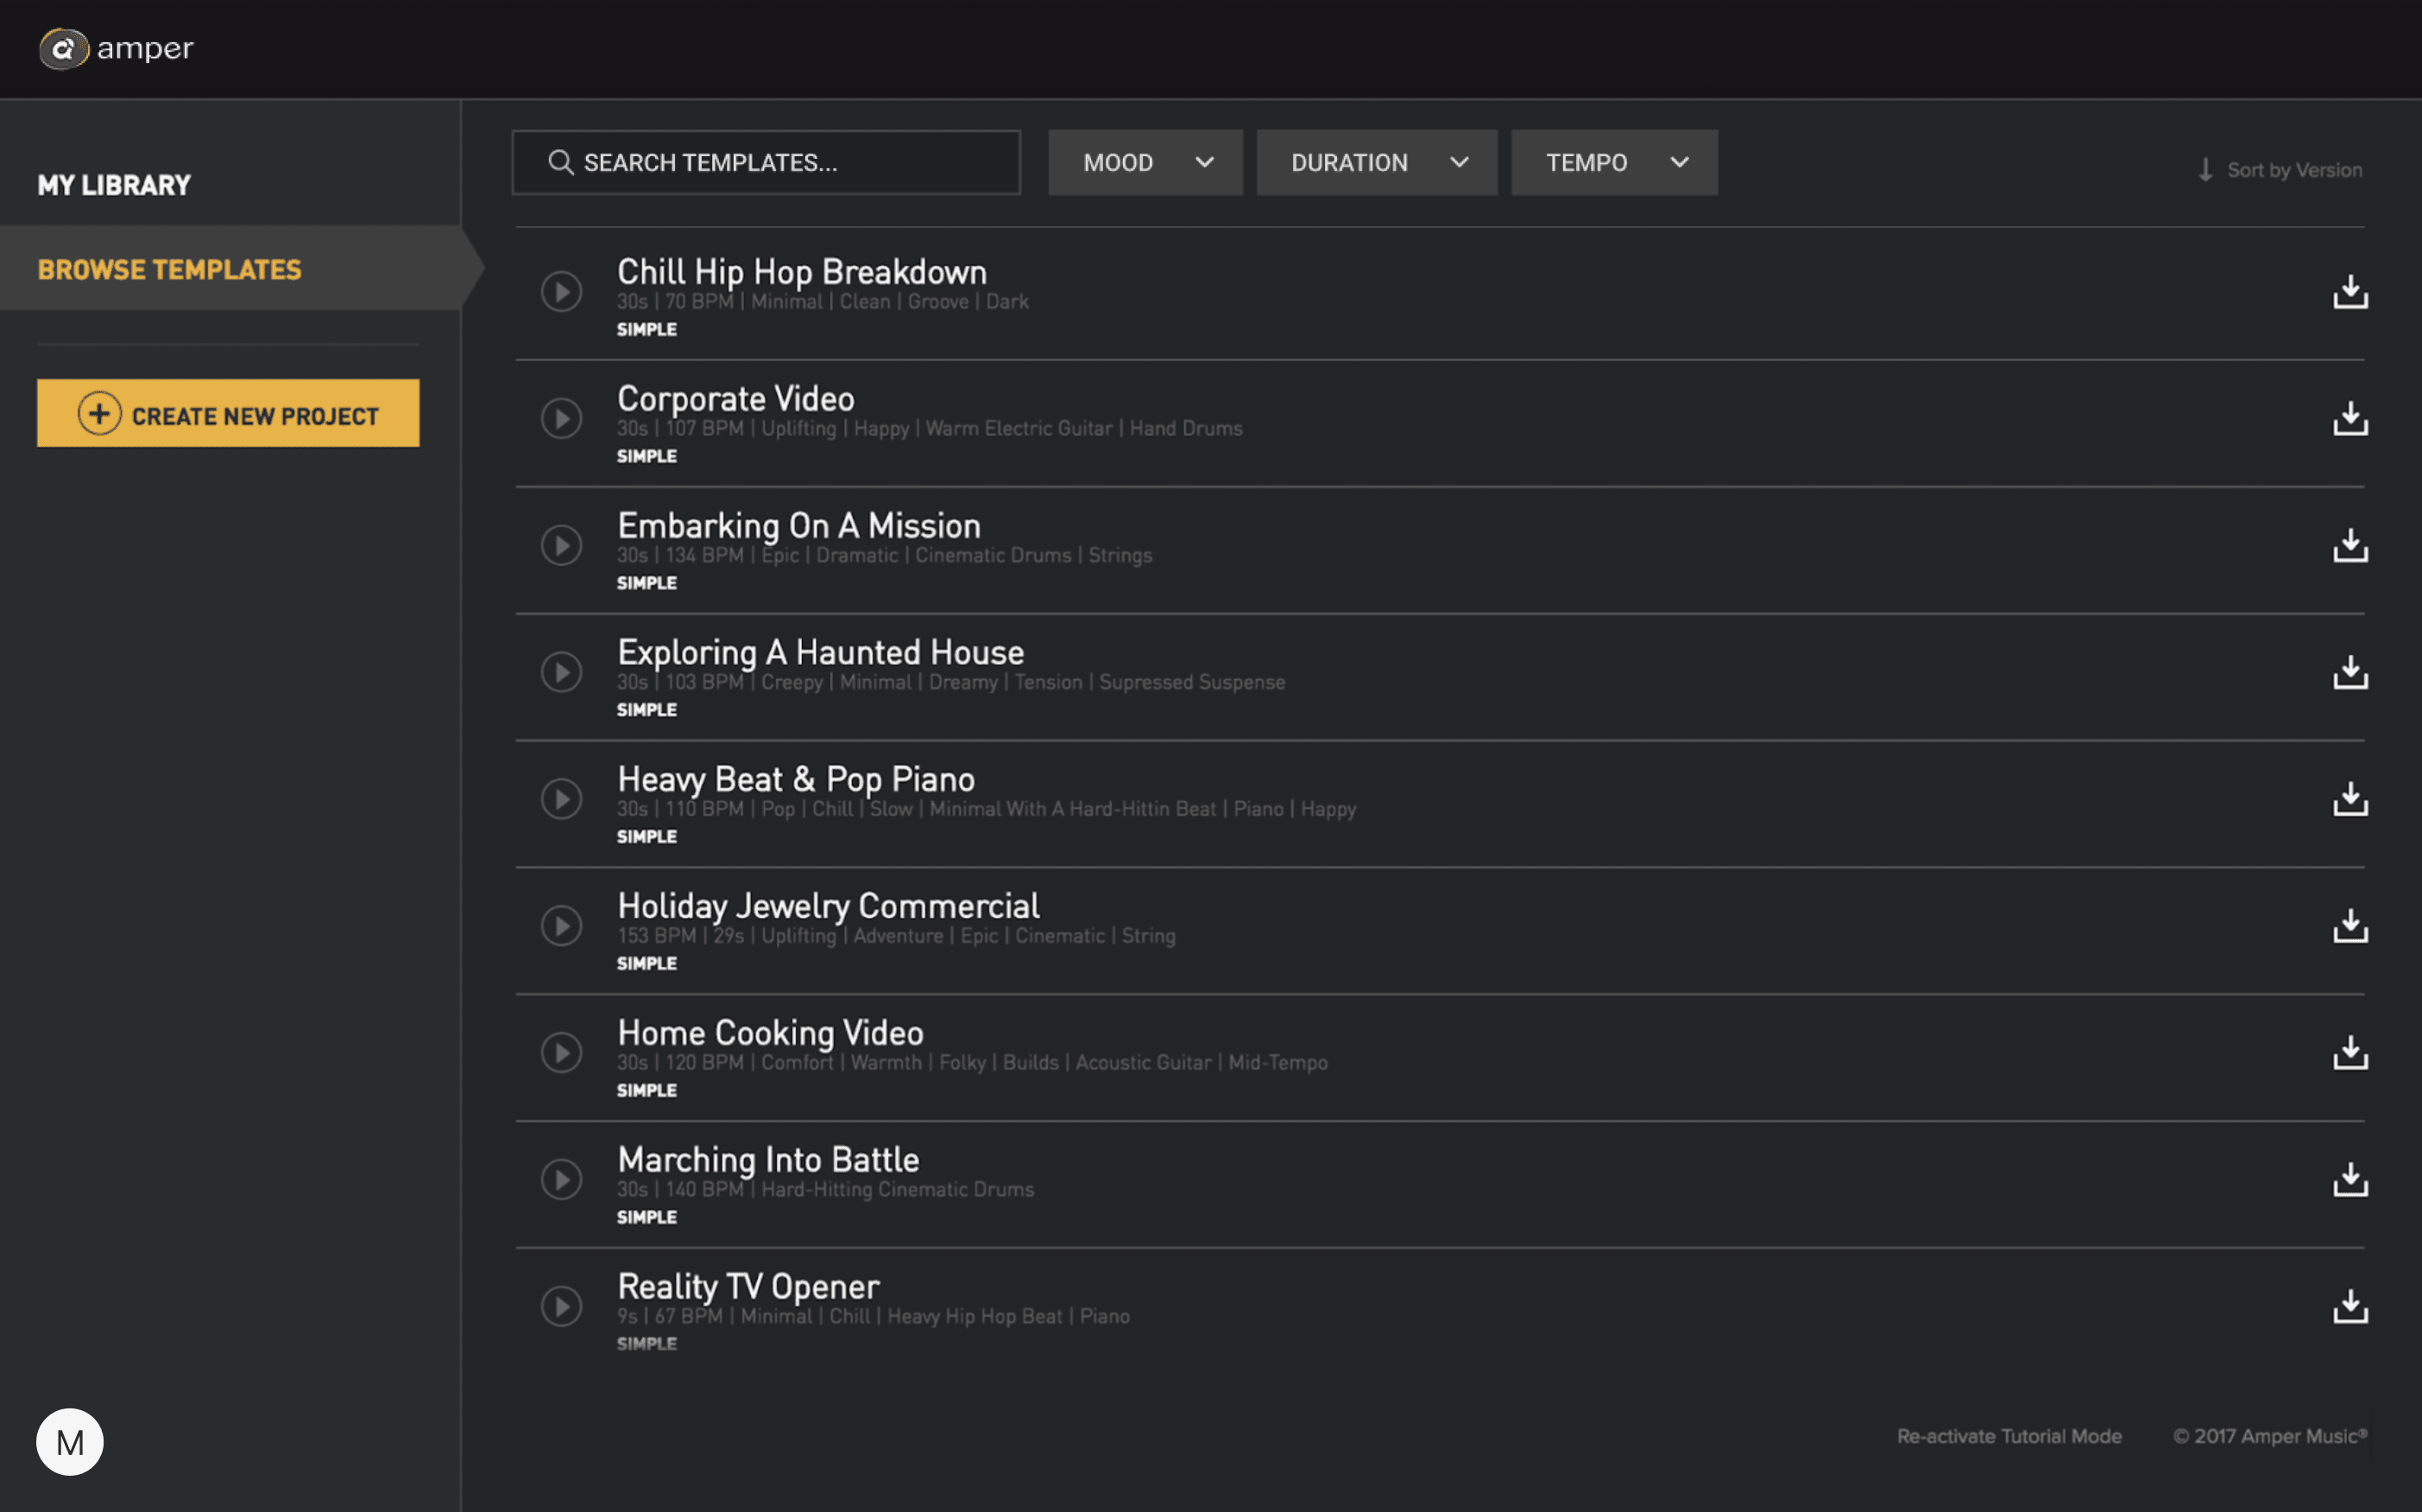
Task: Open the M user avatar menu
Action: 70,1442
